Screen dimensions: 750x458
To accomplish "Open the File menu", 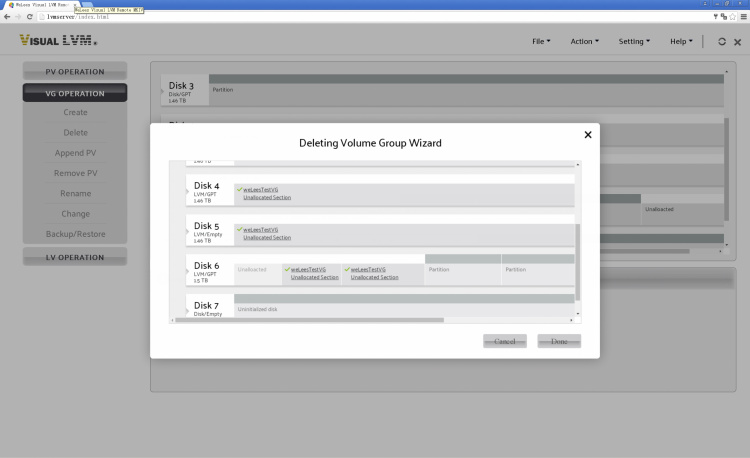I will (541, 41).
